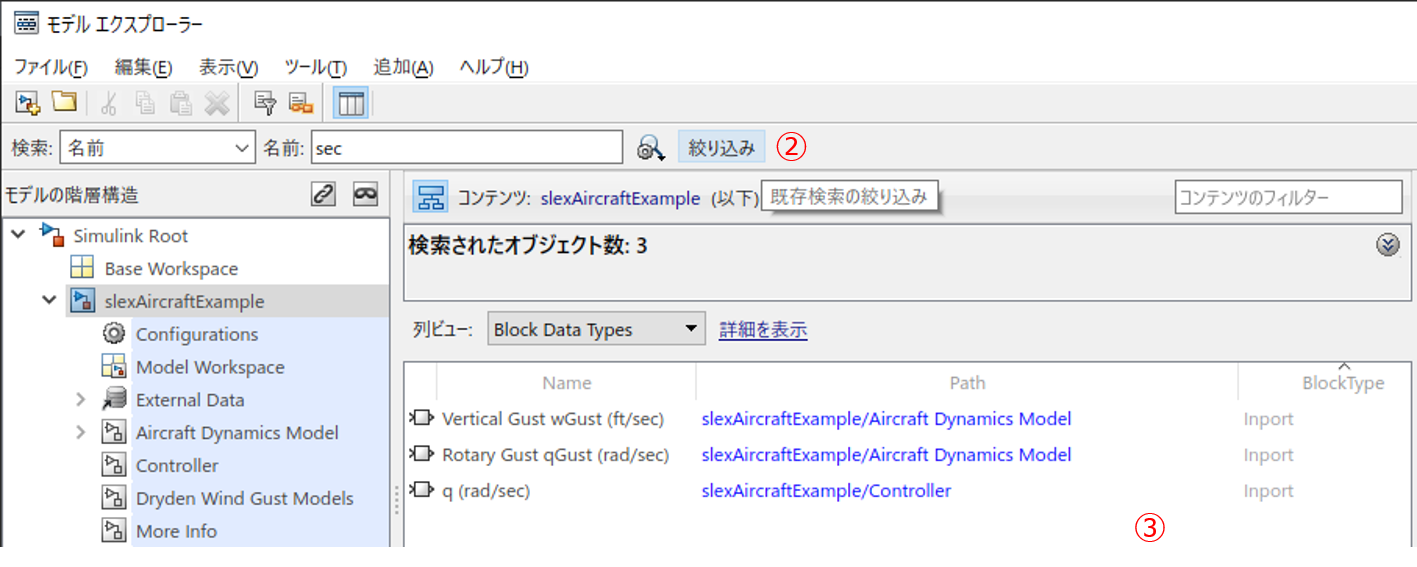Select Dryden Wind Gust Models tree item

coord(245,498)
